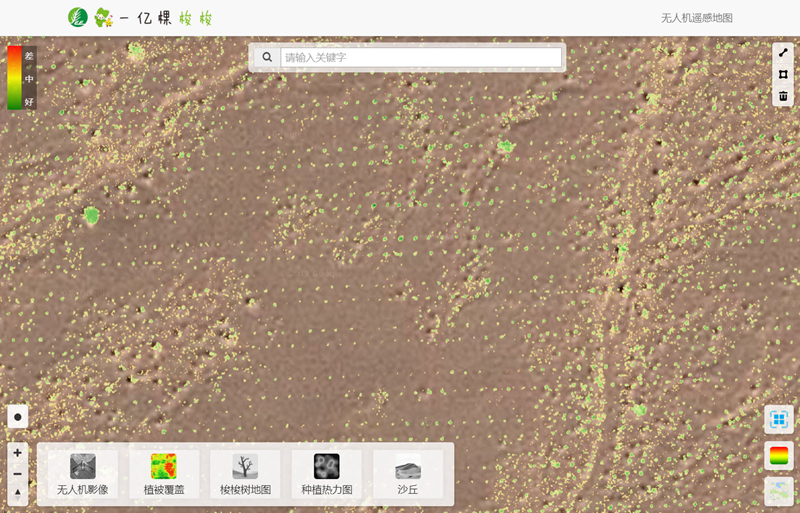Click the 差 label in the legend

(29, 56)
